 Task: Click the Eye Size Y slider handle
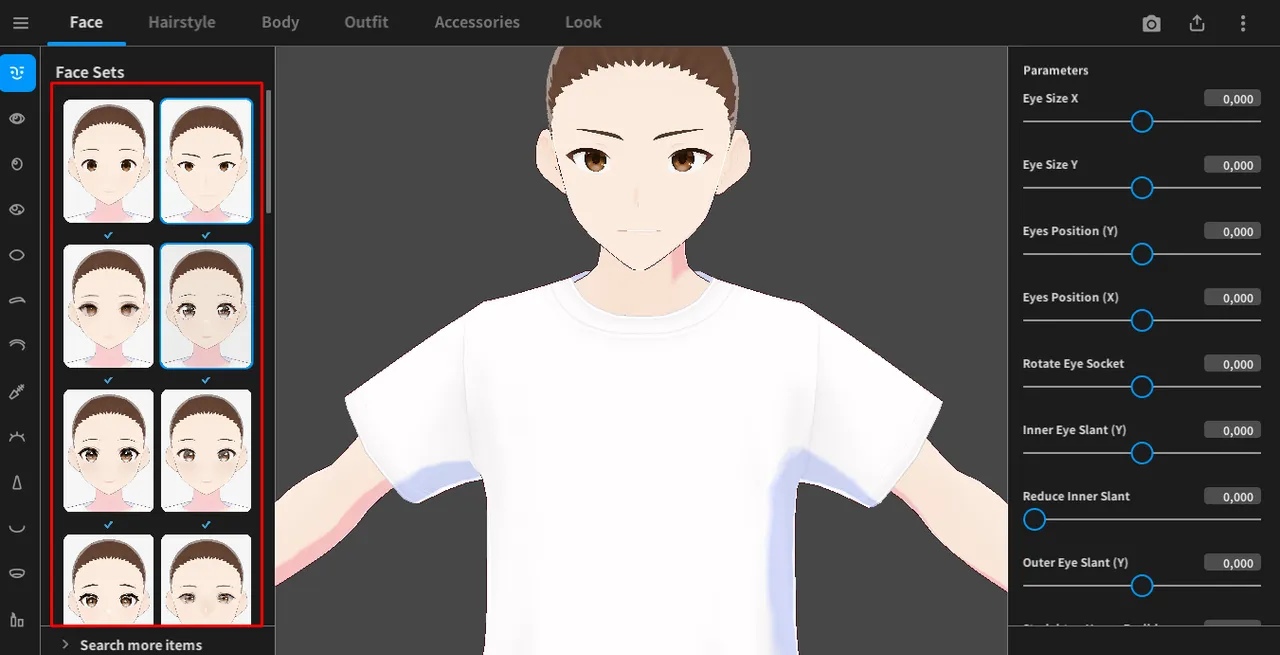1142,188
